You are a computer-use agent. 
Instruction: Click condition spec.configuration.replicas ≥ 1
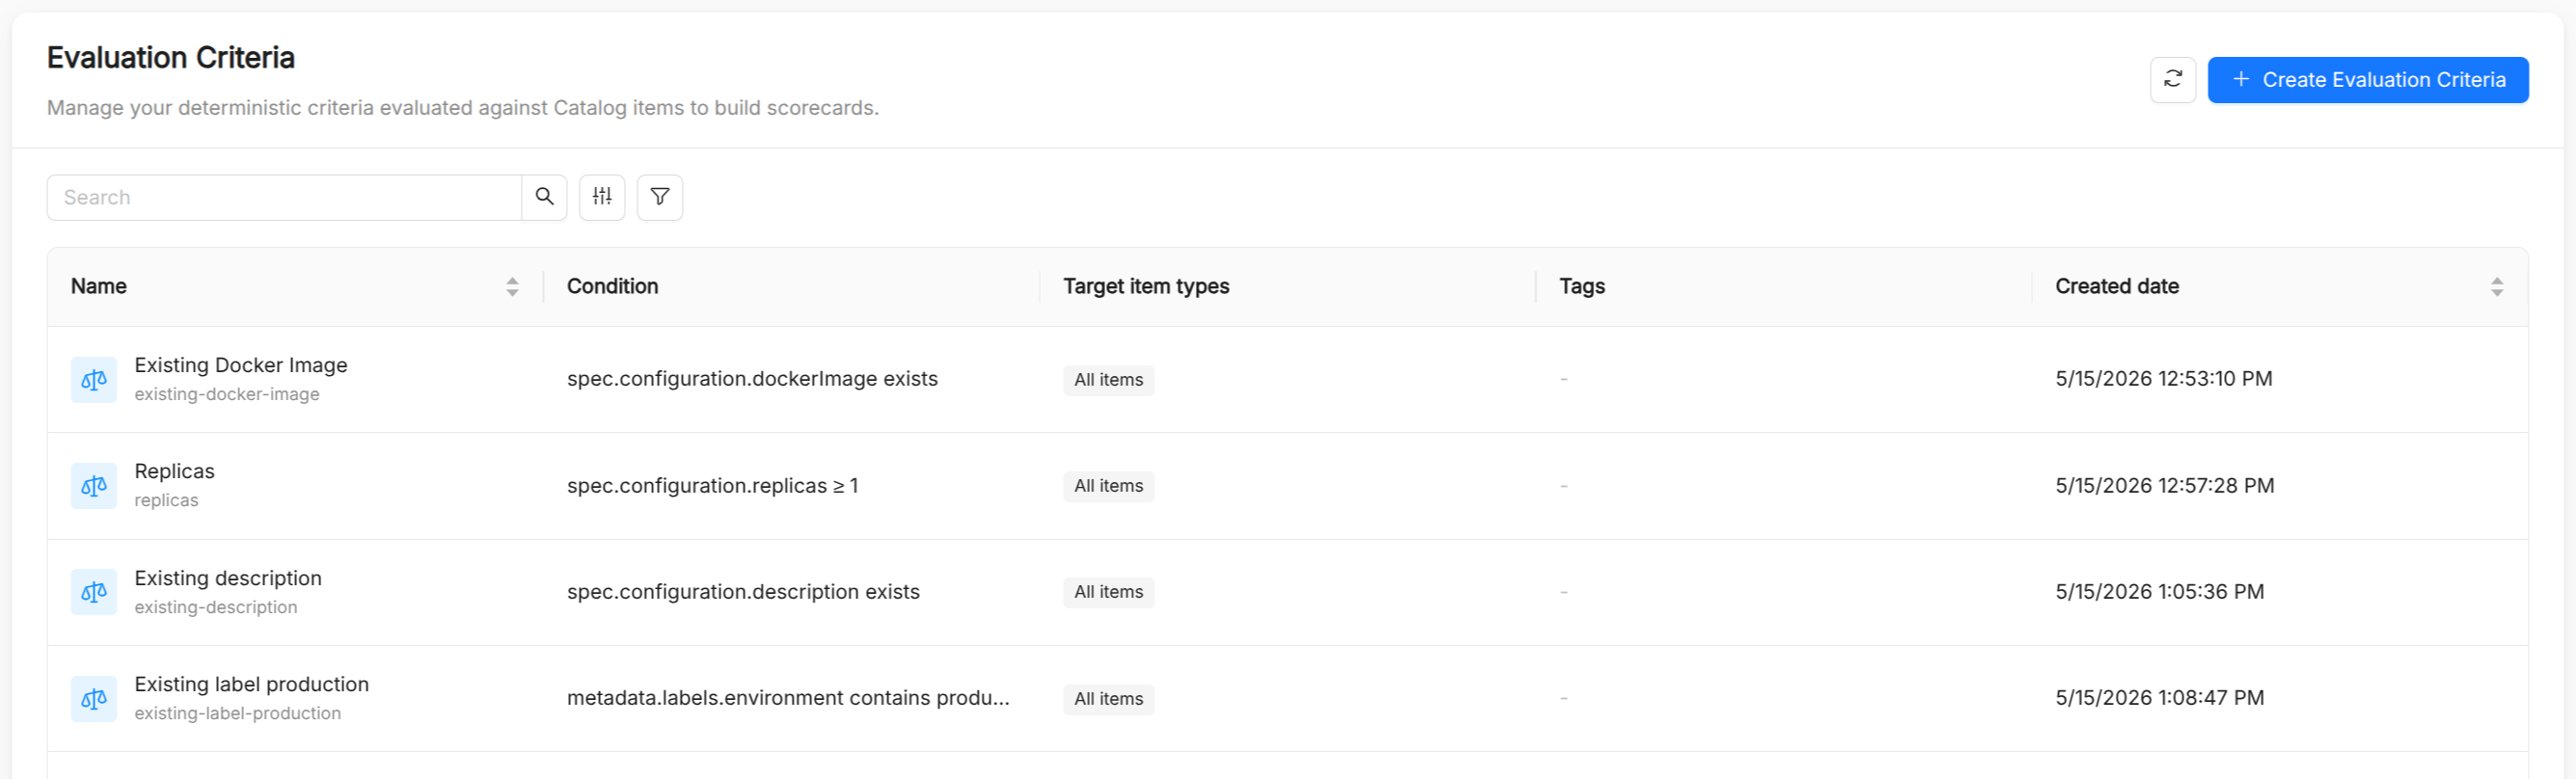click(x=712, y=486)
